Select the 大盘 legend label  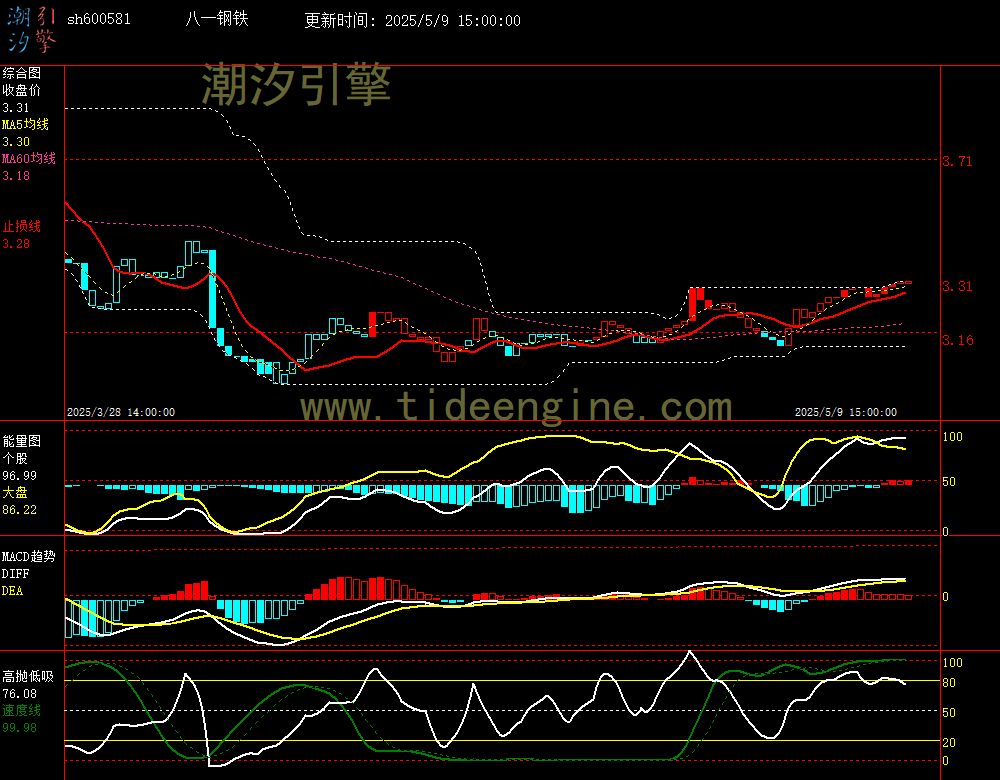pos(15,492)
